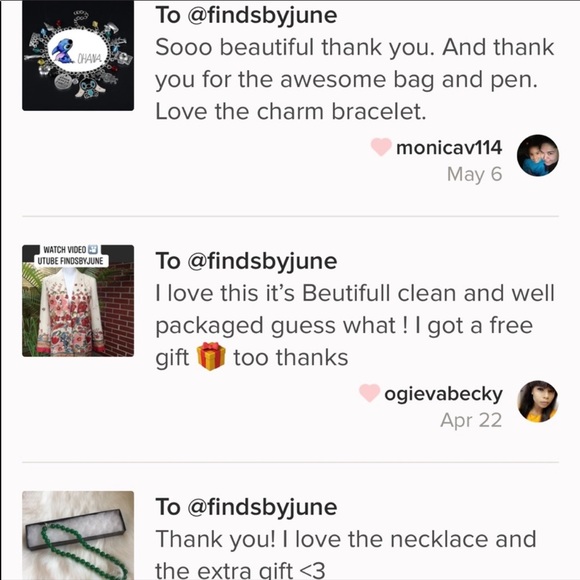580x580 pixels.
Task: Open ogievabecky's round profile avatar
Action: tap(537, 401)
